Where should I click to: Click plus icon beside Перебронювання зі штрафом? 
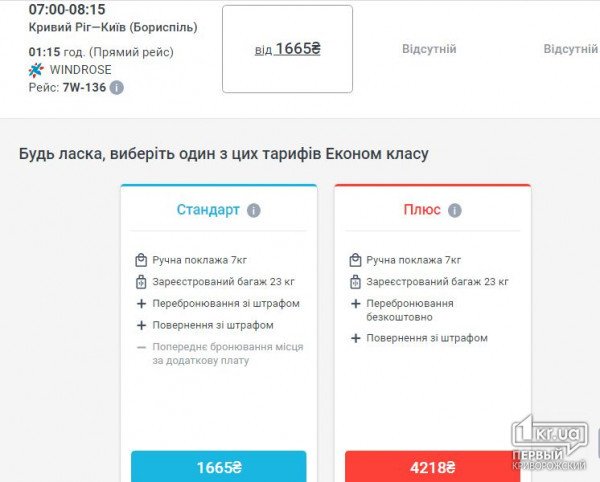tap(141, 304)
